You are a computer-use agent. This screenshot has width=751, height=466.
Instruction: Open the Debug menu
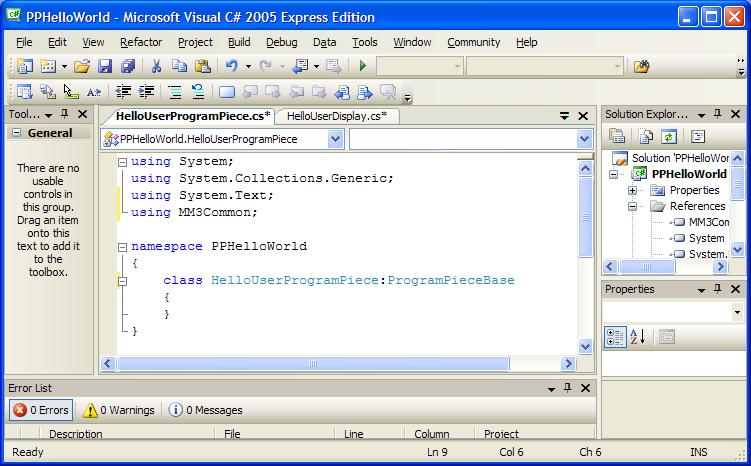[x=282, y=42]
